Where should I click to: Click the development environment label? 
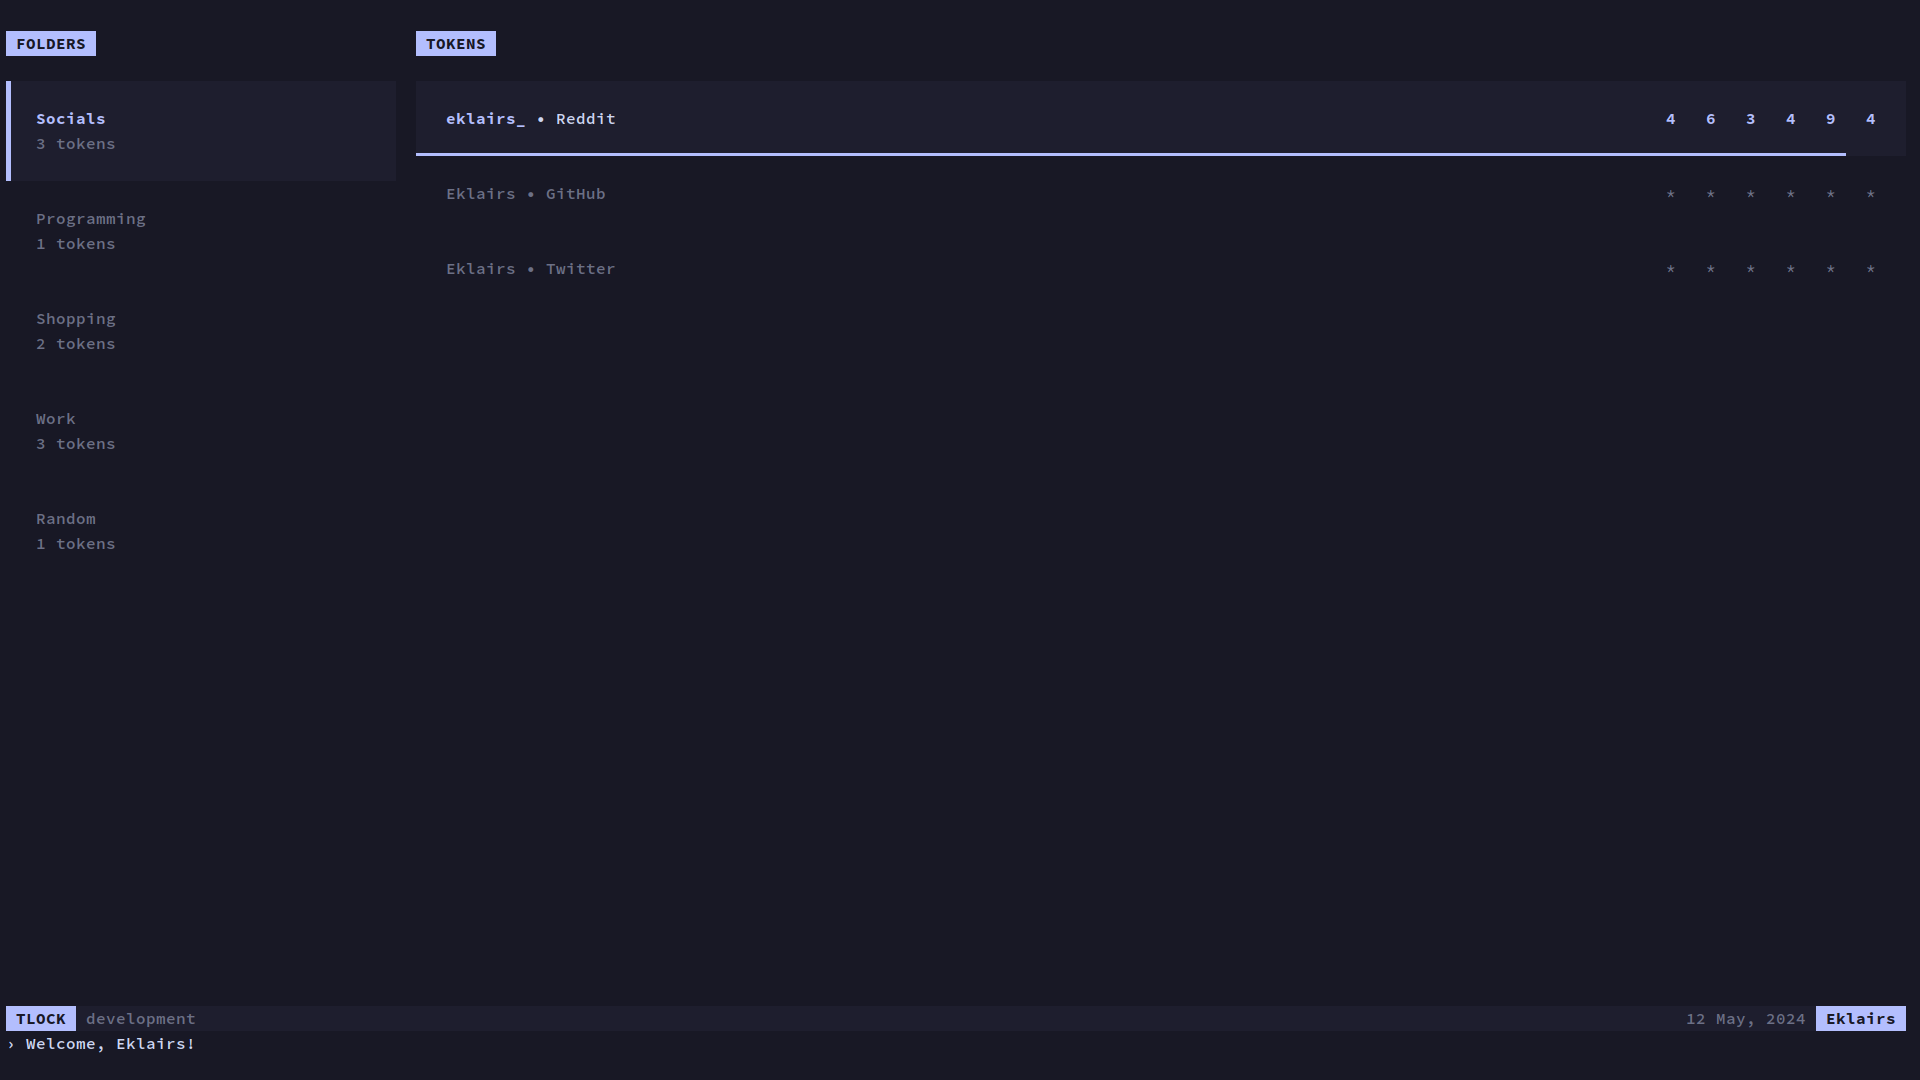click(x=140, y=1018)
